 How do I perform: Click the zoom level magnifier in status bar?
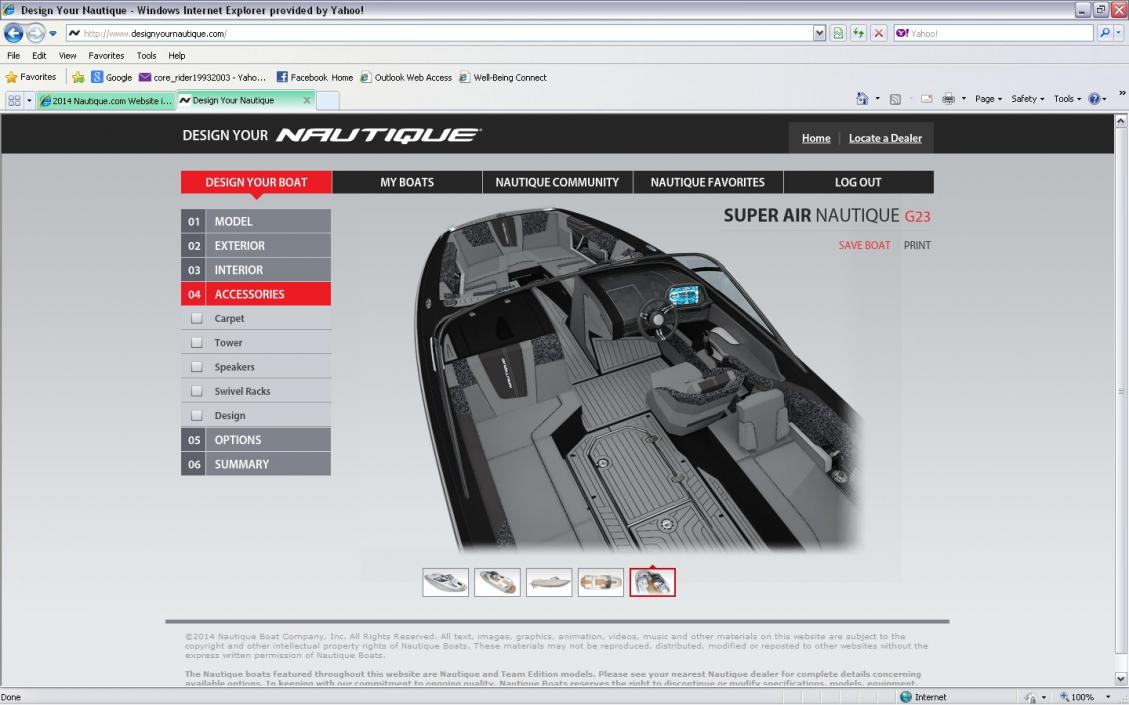(x=1064, y=697)
